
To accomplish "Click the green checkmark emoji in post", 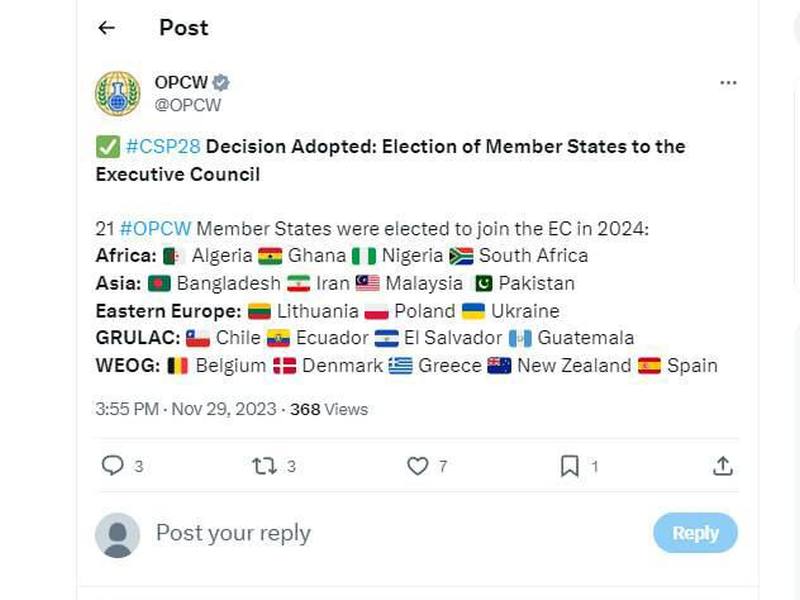I will pos(108,147).
